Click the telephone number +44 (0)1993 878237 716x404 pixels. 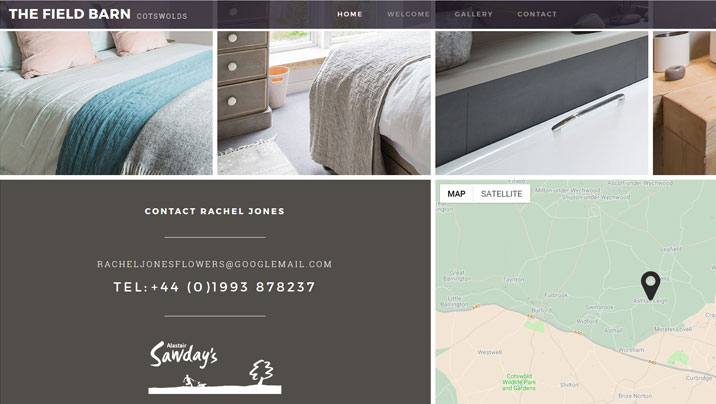coord(215,287)
